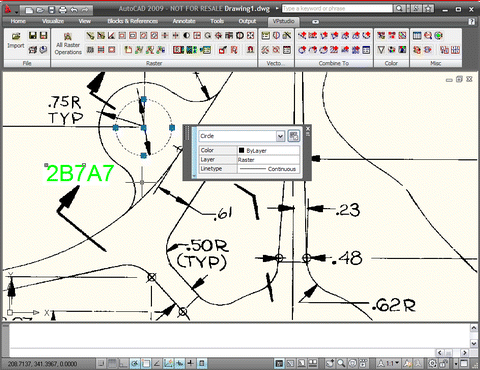This screenshot has height=370, width=480.
Task: Click the invert raster half-circle icon in Raster panel
Action: point(186,35)
